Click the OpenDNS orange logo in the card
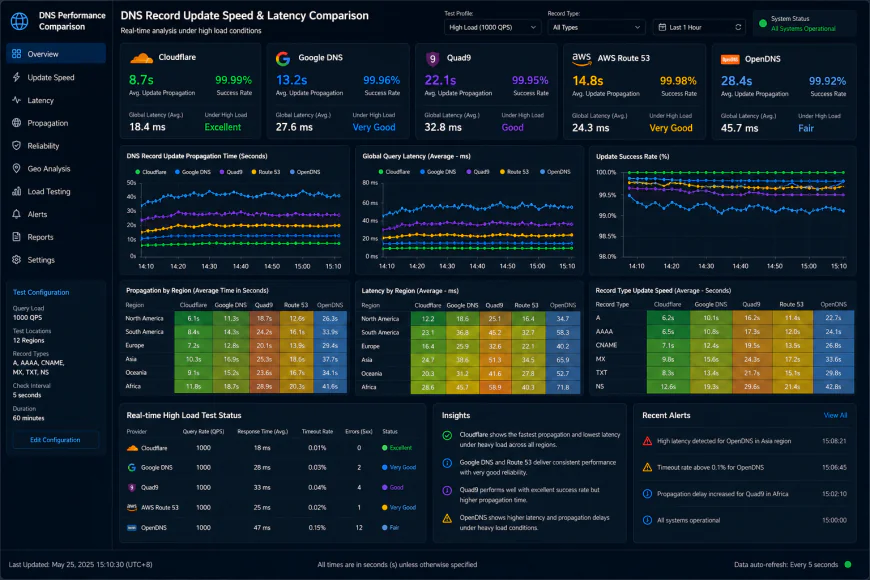 [730, 59]
